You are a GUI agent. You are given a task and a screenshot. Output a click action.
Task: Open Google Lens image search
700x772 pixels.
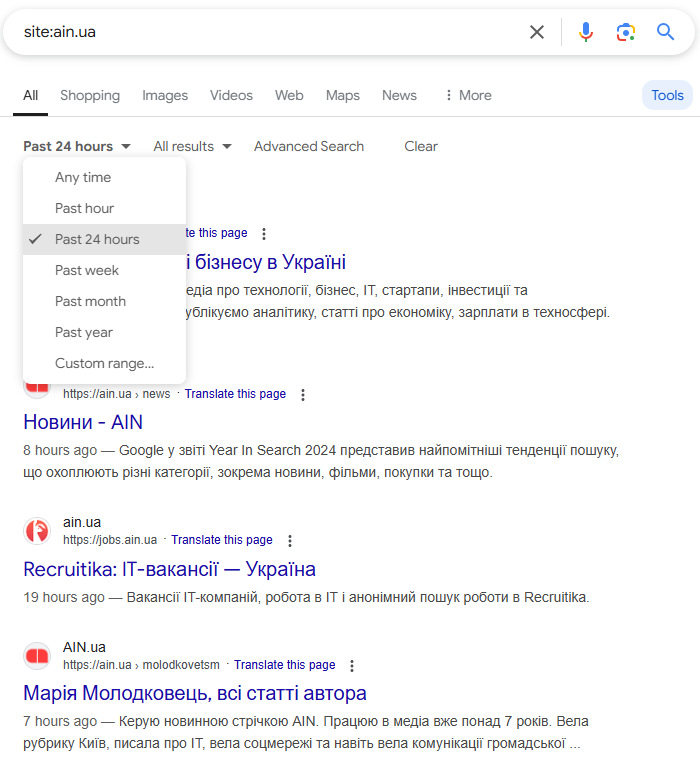click(x=626, y=32)
